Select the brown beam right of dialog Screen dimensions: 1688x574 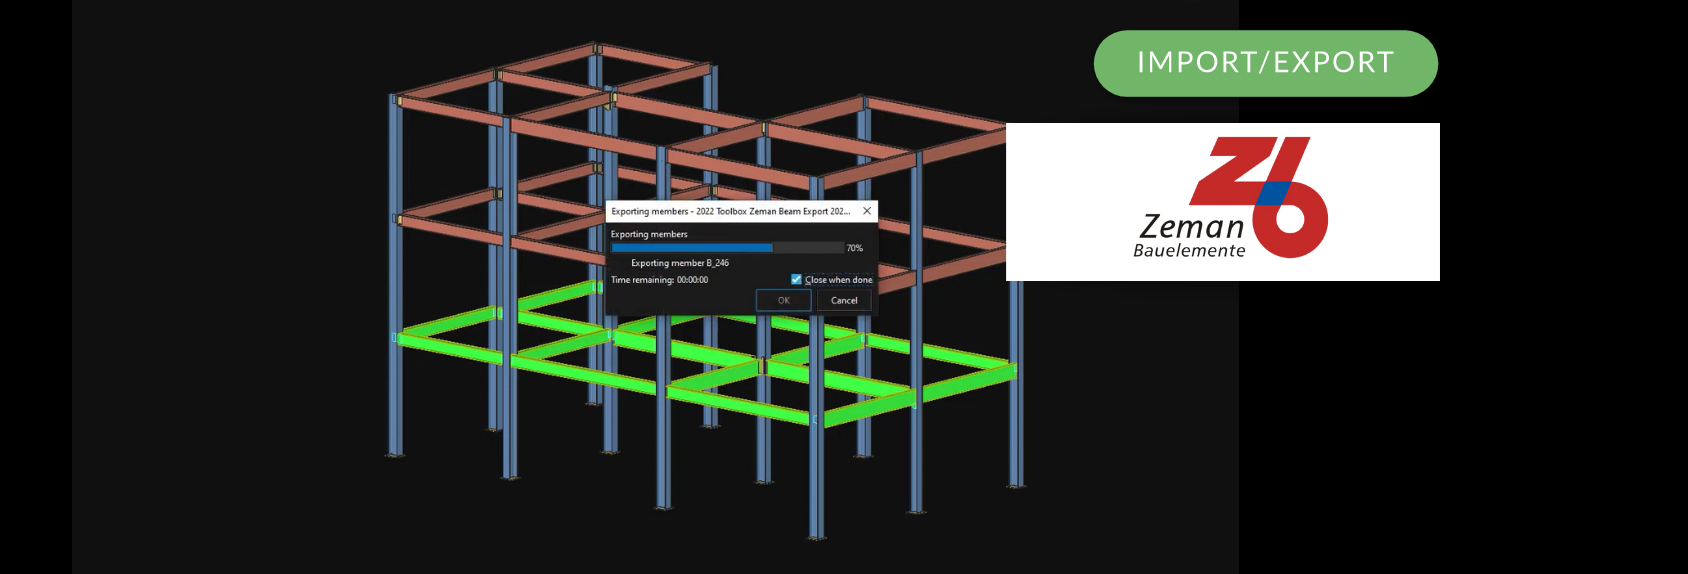pos(960,240)
